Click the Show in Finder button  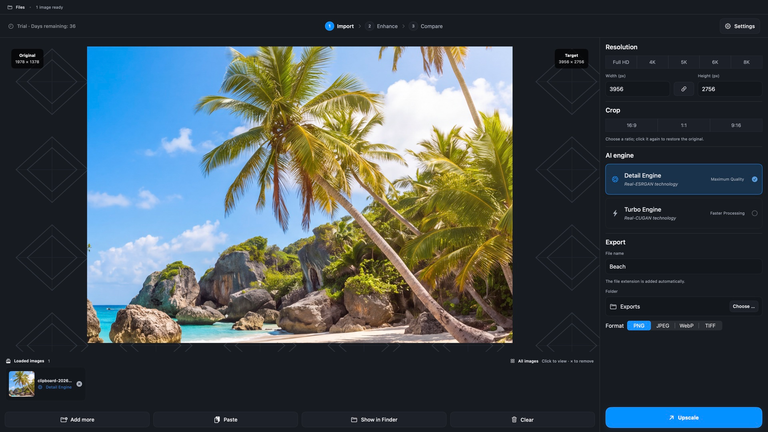point(374,420)
